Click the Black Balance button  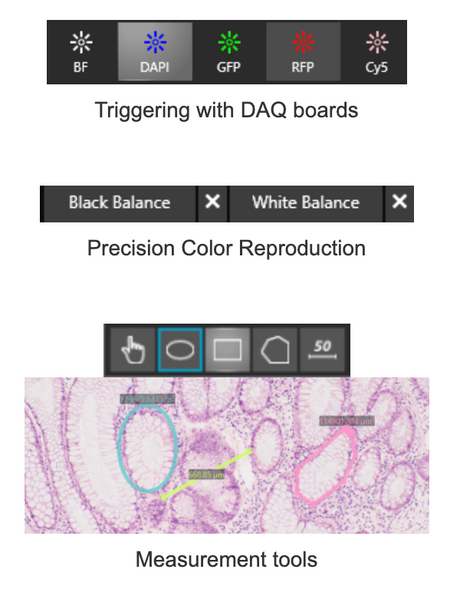coord(120,203)
